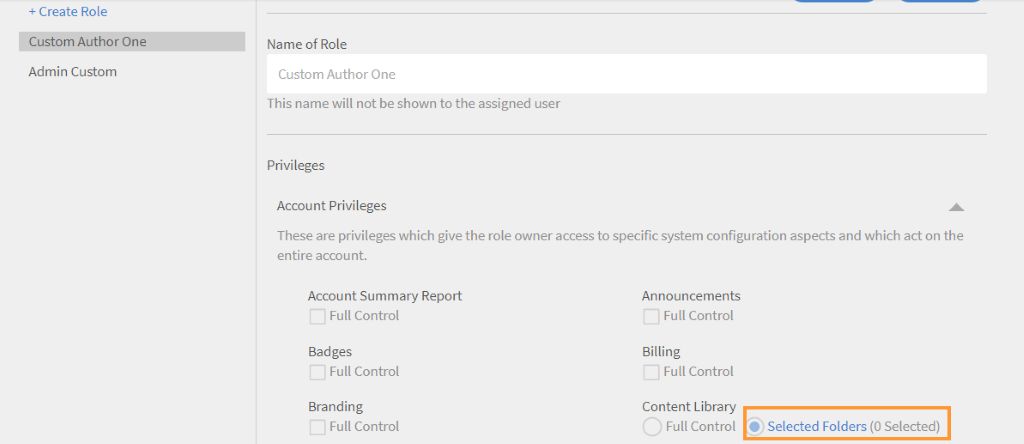Viewport: 1024px width, 444px height.
Task: Click the Name of Role text field
Action: coord(626,74)
